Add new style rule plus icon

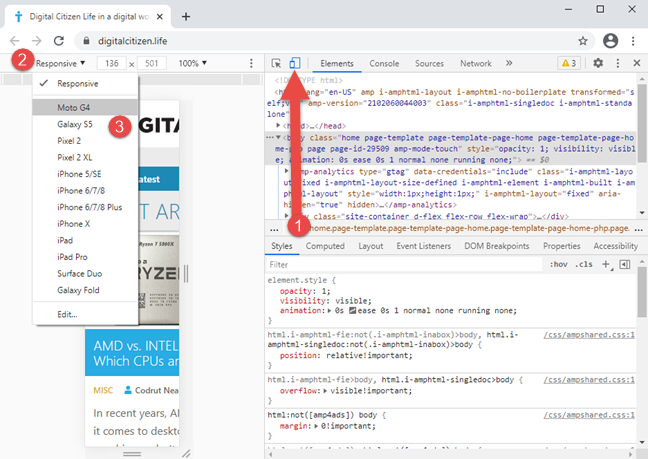[606, 264]
